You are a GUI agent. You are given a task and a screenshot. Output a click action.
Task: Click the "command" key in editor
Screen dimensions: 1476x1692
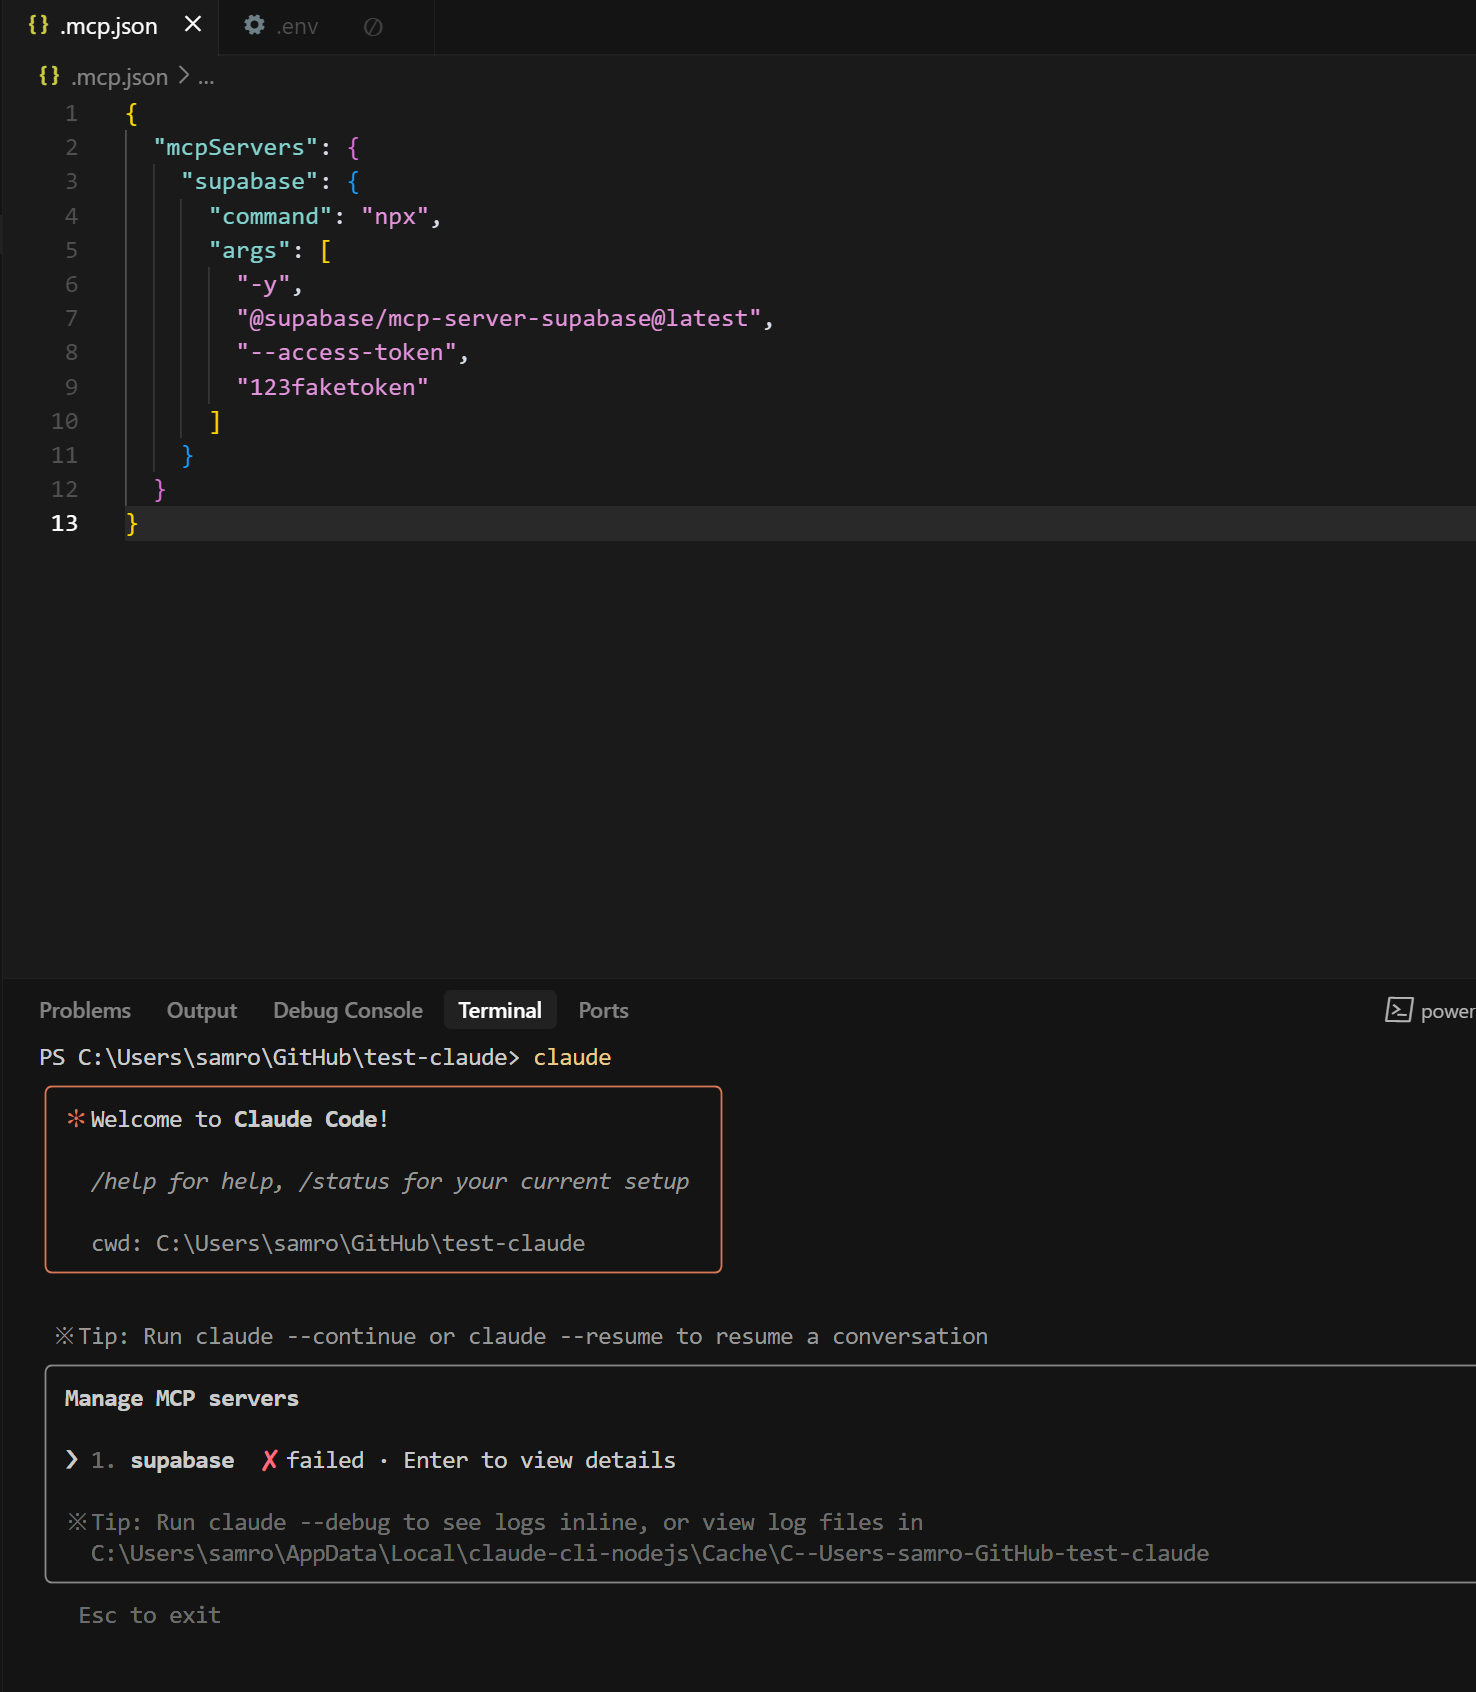coord(270,216)
